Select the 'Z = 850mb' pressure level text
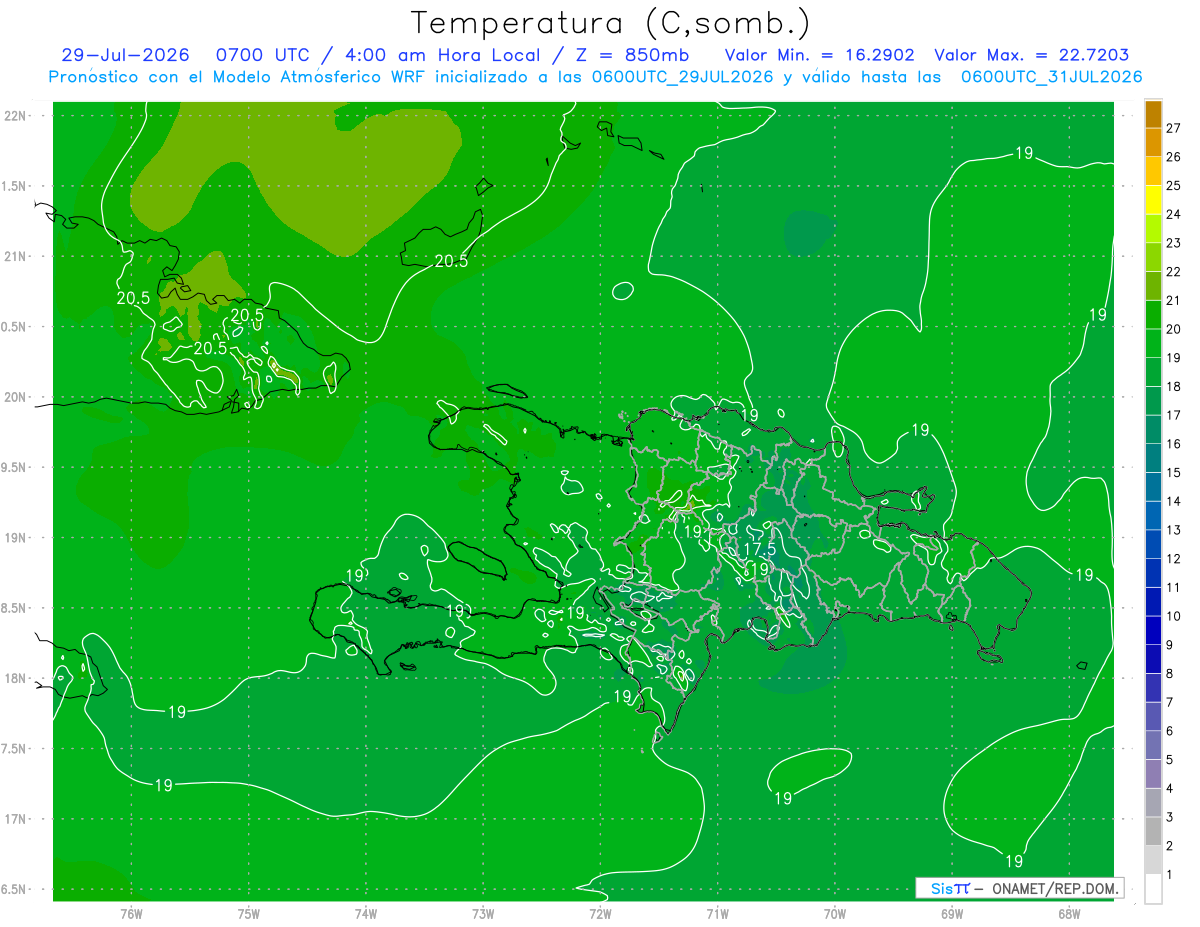 click(x=632, y=56)
